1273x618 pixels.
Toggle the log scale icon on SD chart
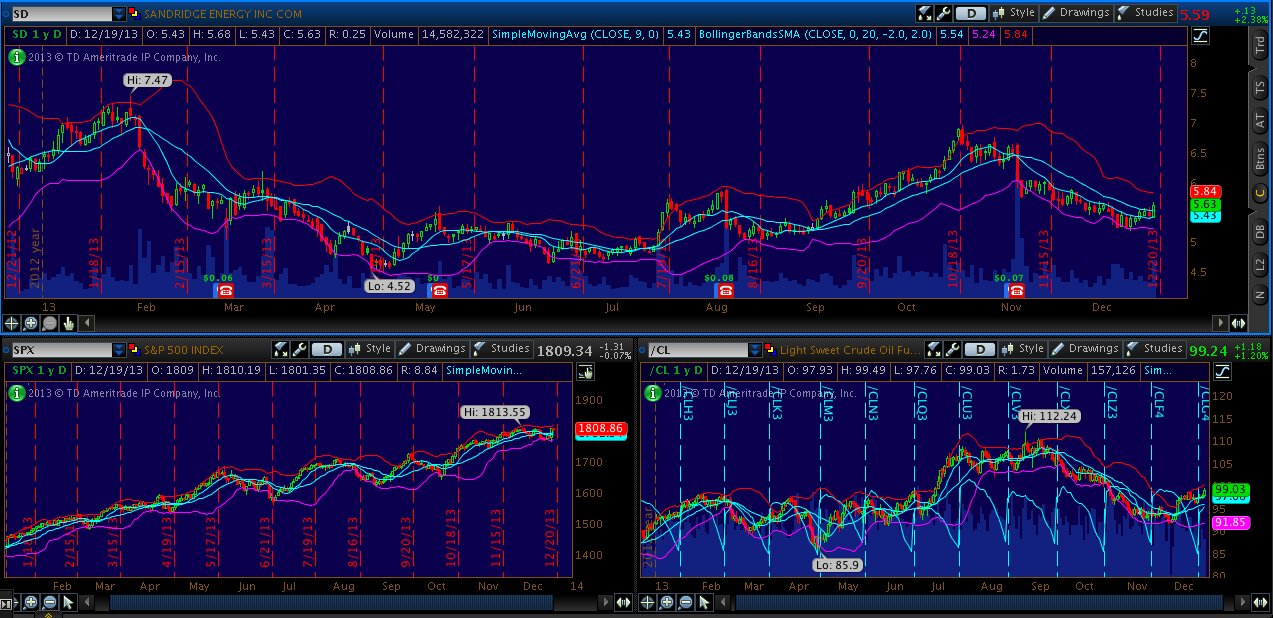pyautogui.click(x=1200, y=35)
